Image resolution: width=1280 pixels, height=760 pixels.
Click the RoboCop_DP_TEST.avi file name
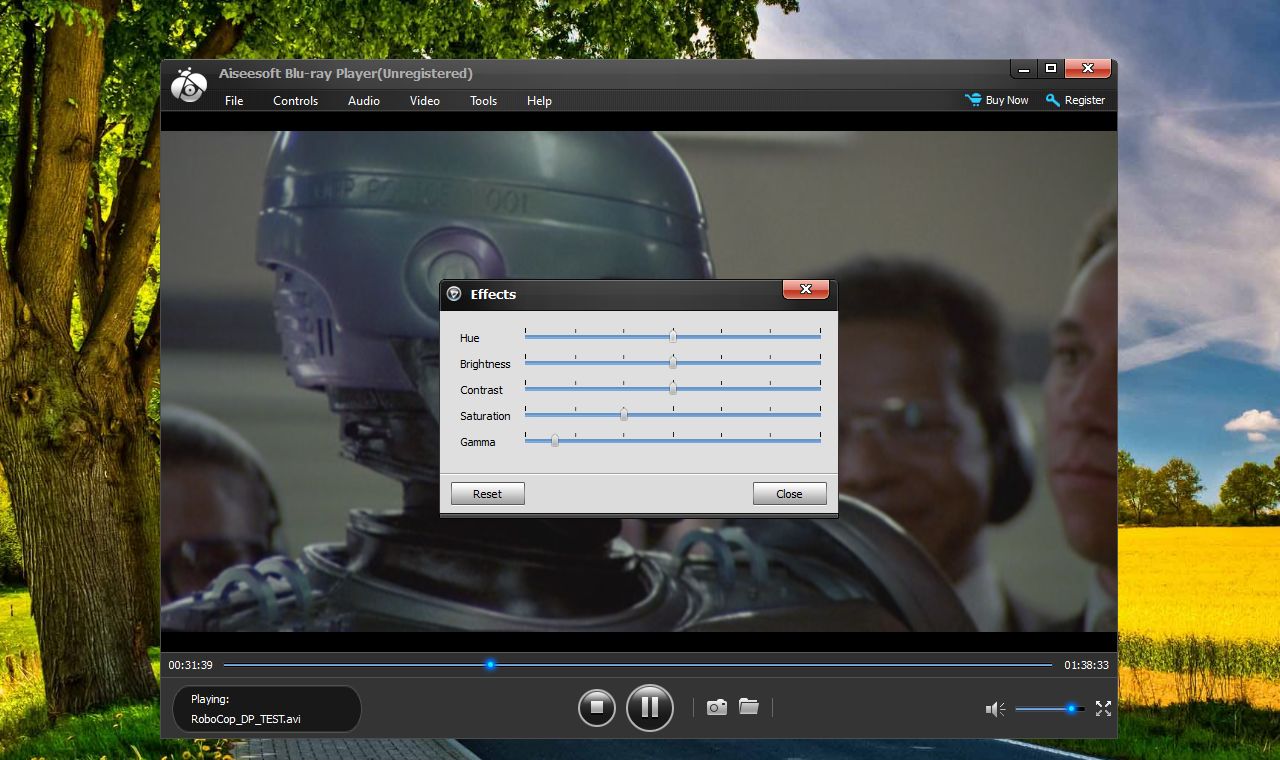tap(245, 719)
